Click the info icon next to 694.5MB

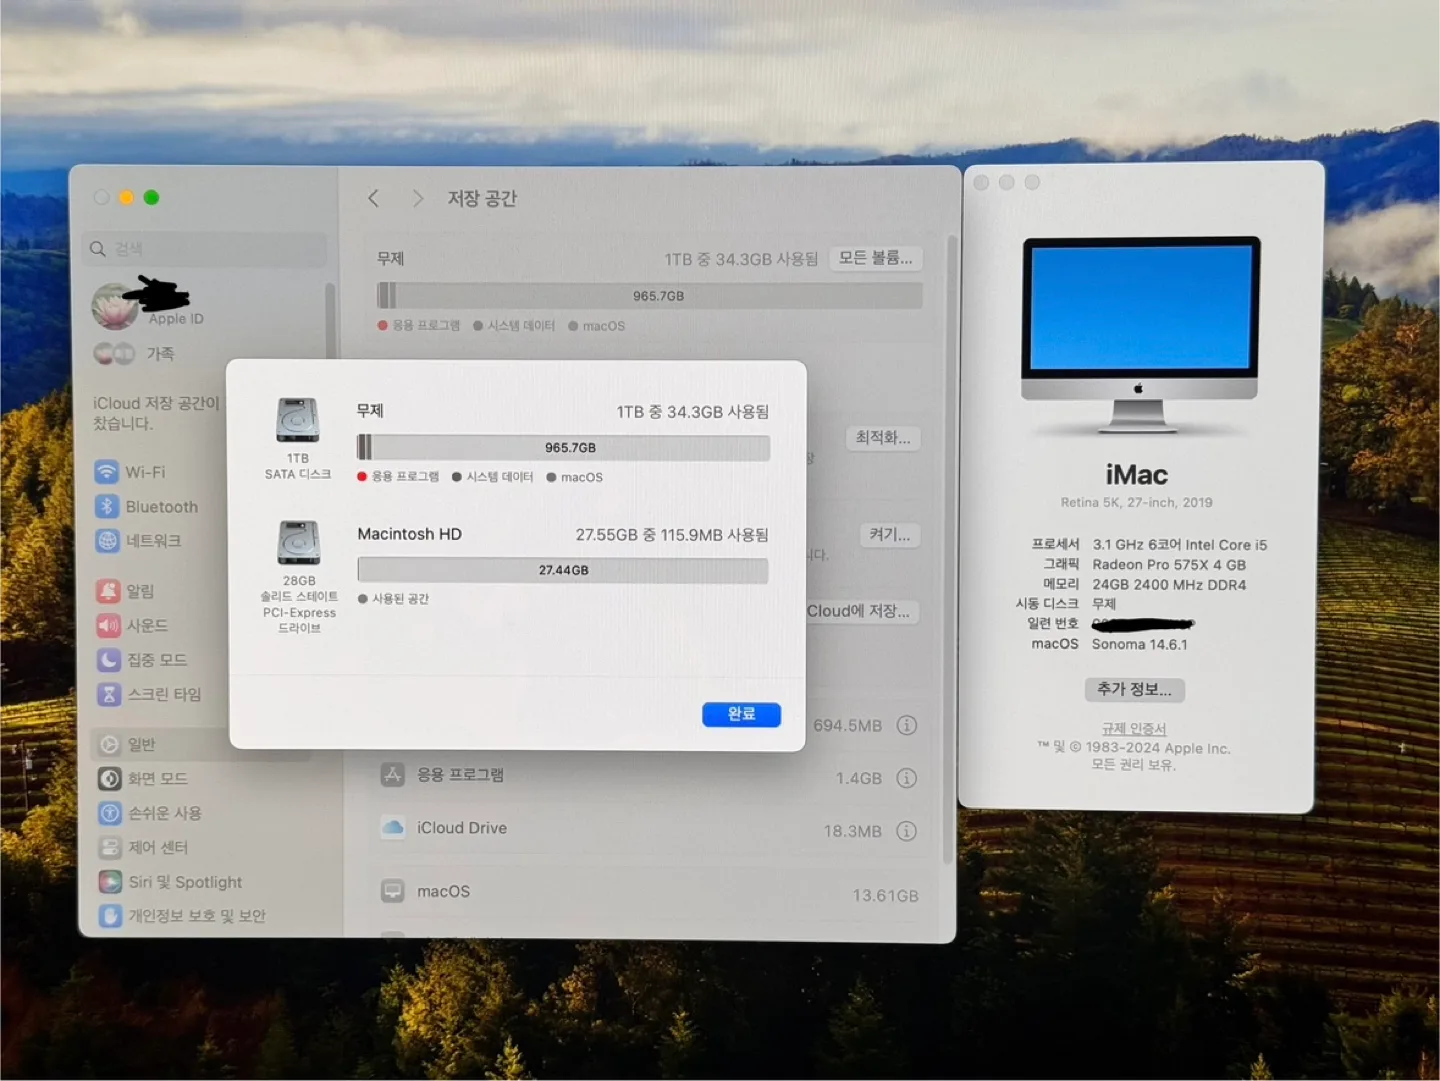[x=907, y=725]
